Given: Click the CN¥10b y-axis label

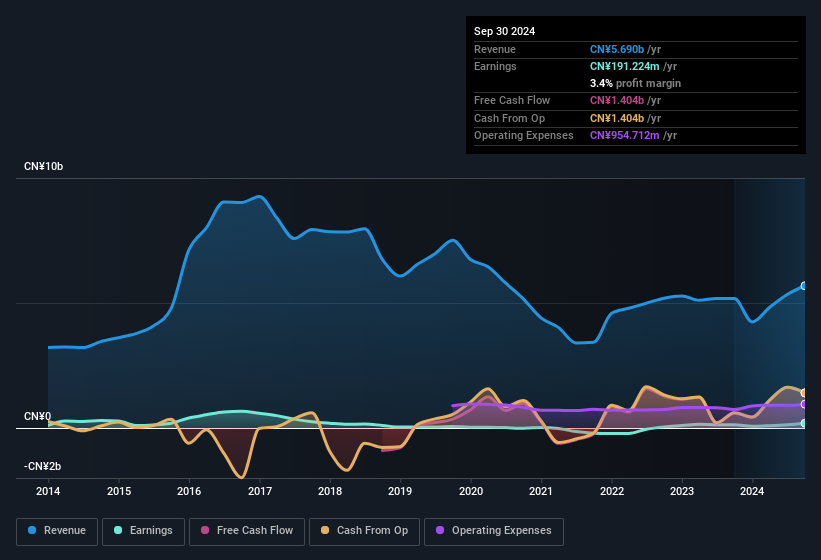Looking at the screenshot, I should [x=44, y=167].
